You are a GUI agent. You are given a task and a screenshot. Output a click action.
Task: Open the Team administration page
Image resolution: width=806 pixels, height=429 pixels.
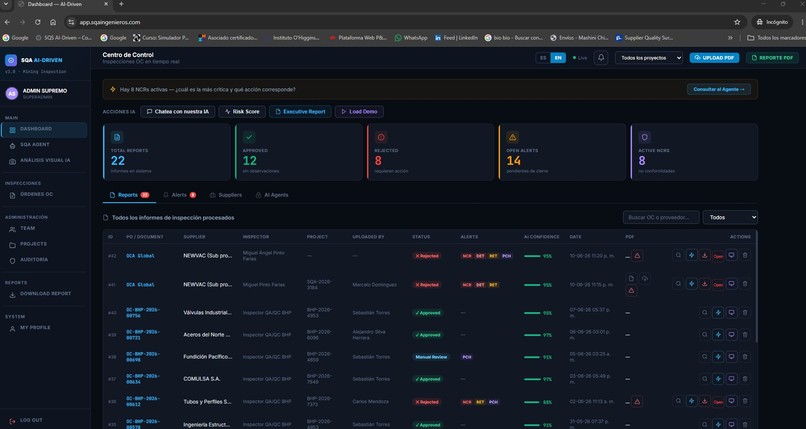pos(44,229)
